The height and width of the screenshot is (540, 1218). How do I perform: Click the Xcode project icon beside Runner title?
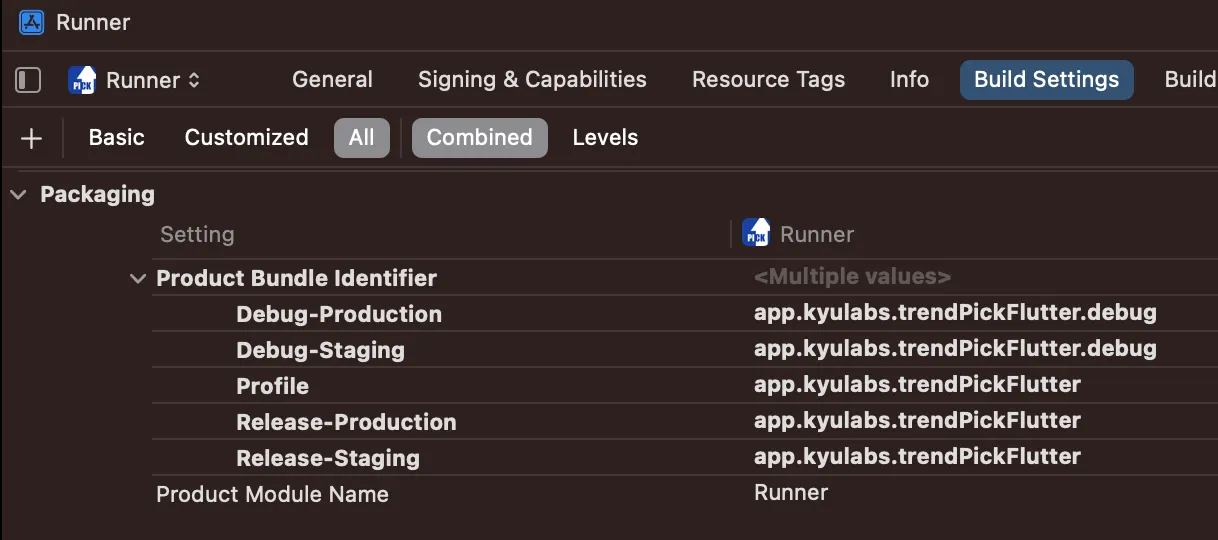point(32,22)
